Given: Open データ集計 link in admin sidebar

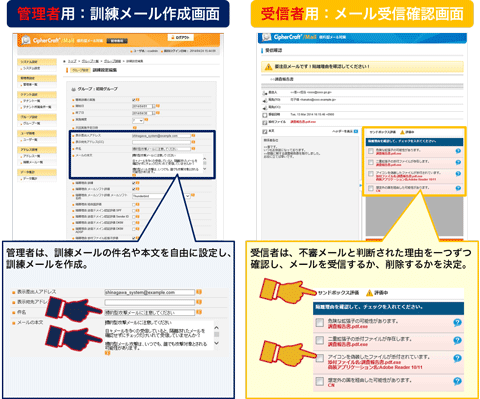Looking at the screenshot, I should click(30, 179).
